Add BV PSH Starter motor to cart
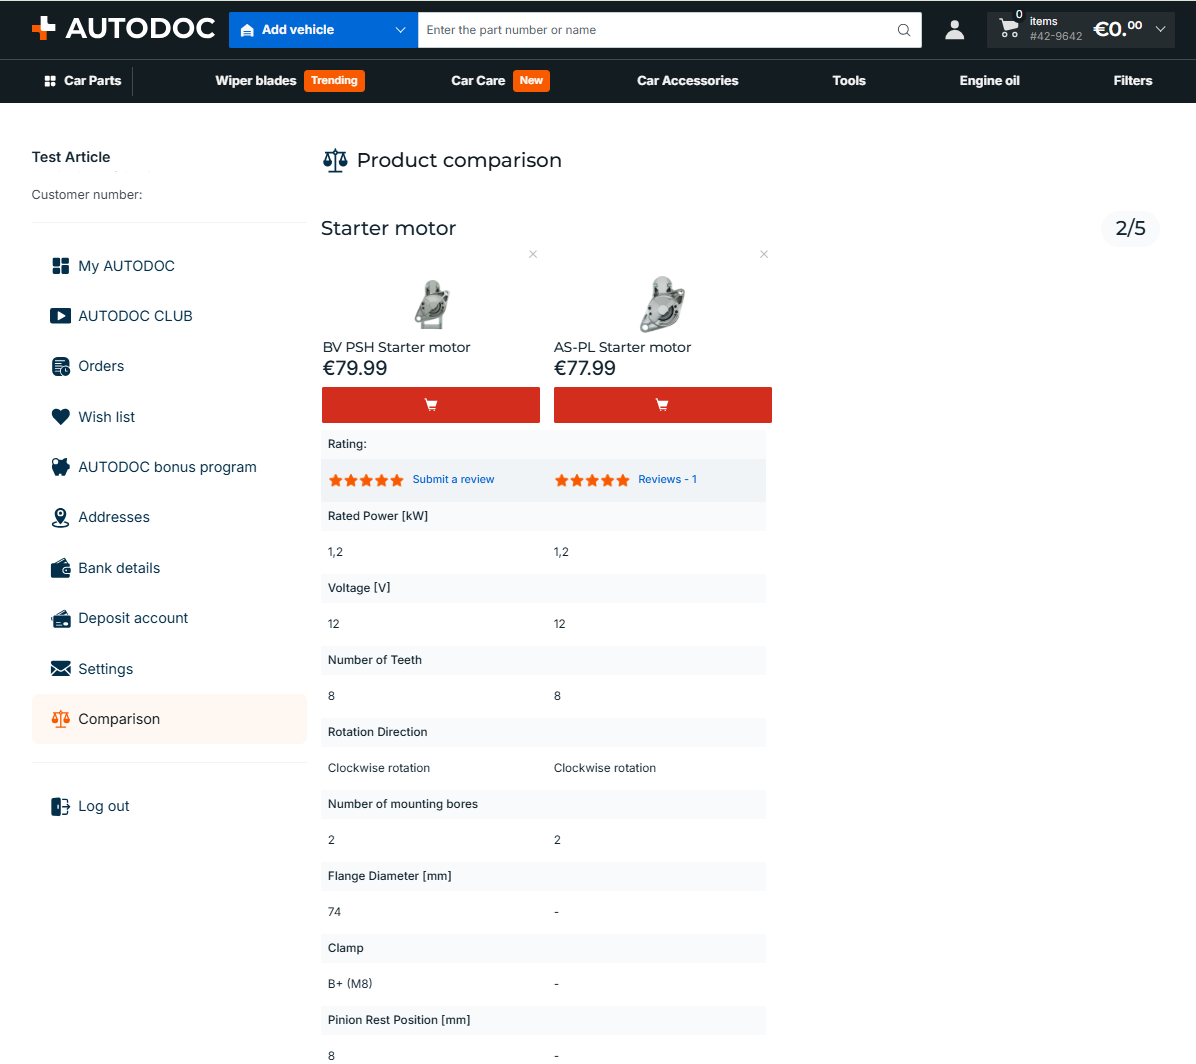This screenshot has width=1196, height=1064. (x=431, y=405)
